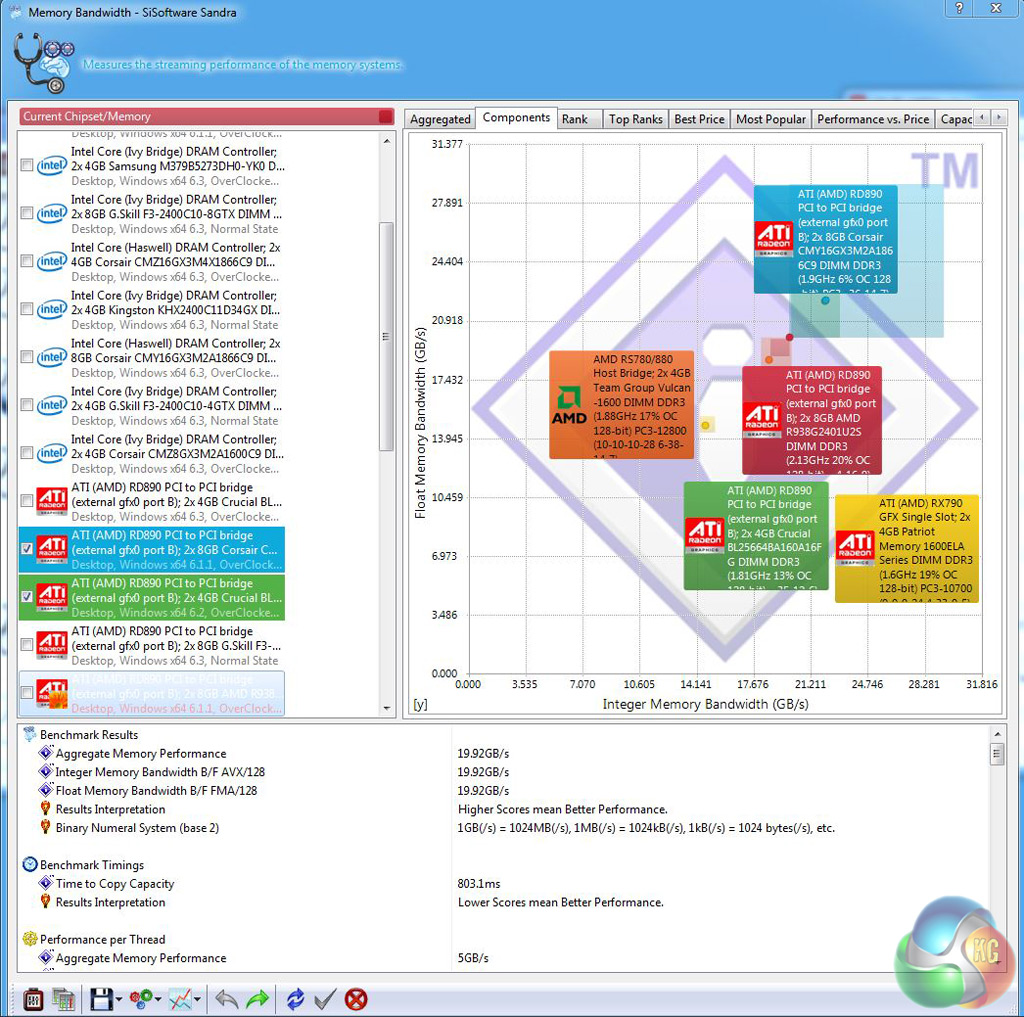The height and width of the screenshot is (1017, 1024).
Task: Select the Components tab
Action: (516, 118)
